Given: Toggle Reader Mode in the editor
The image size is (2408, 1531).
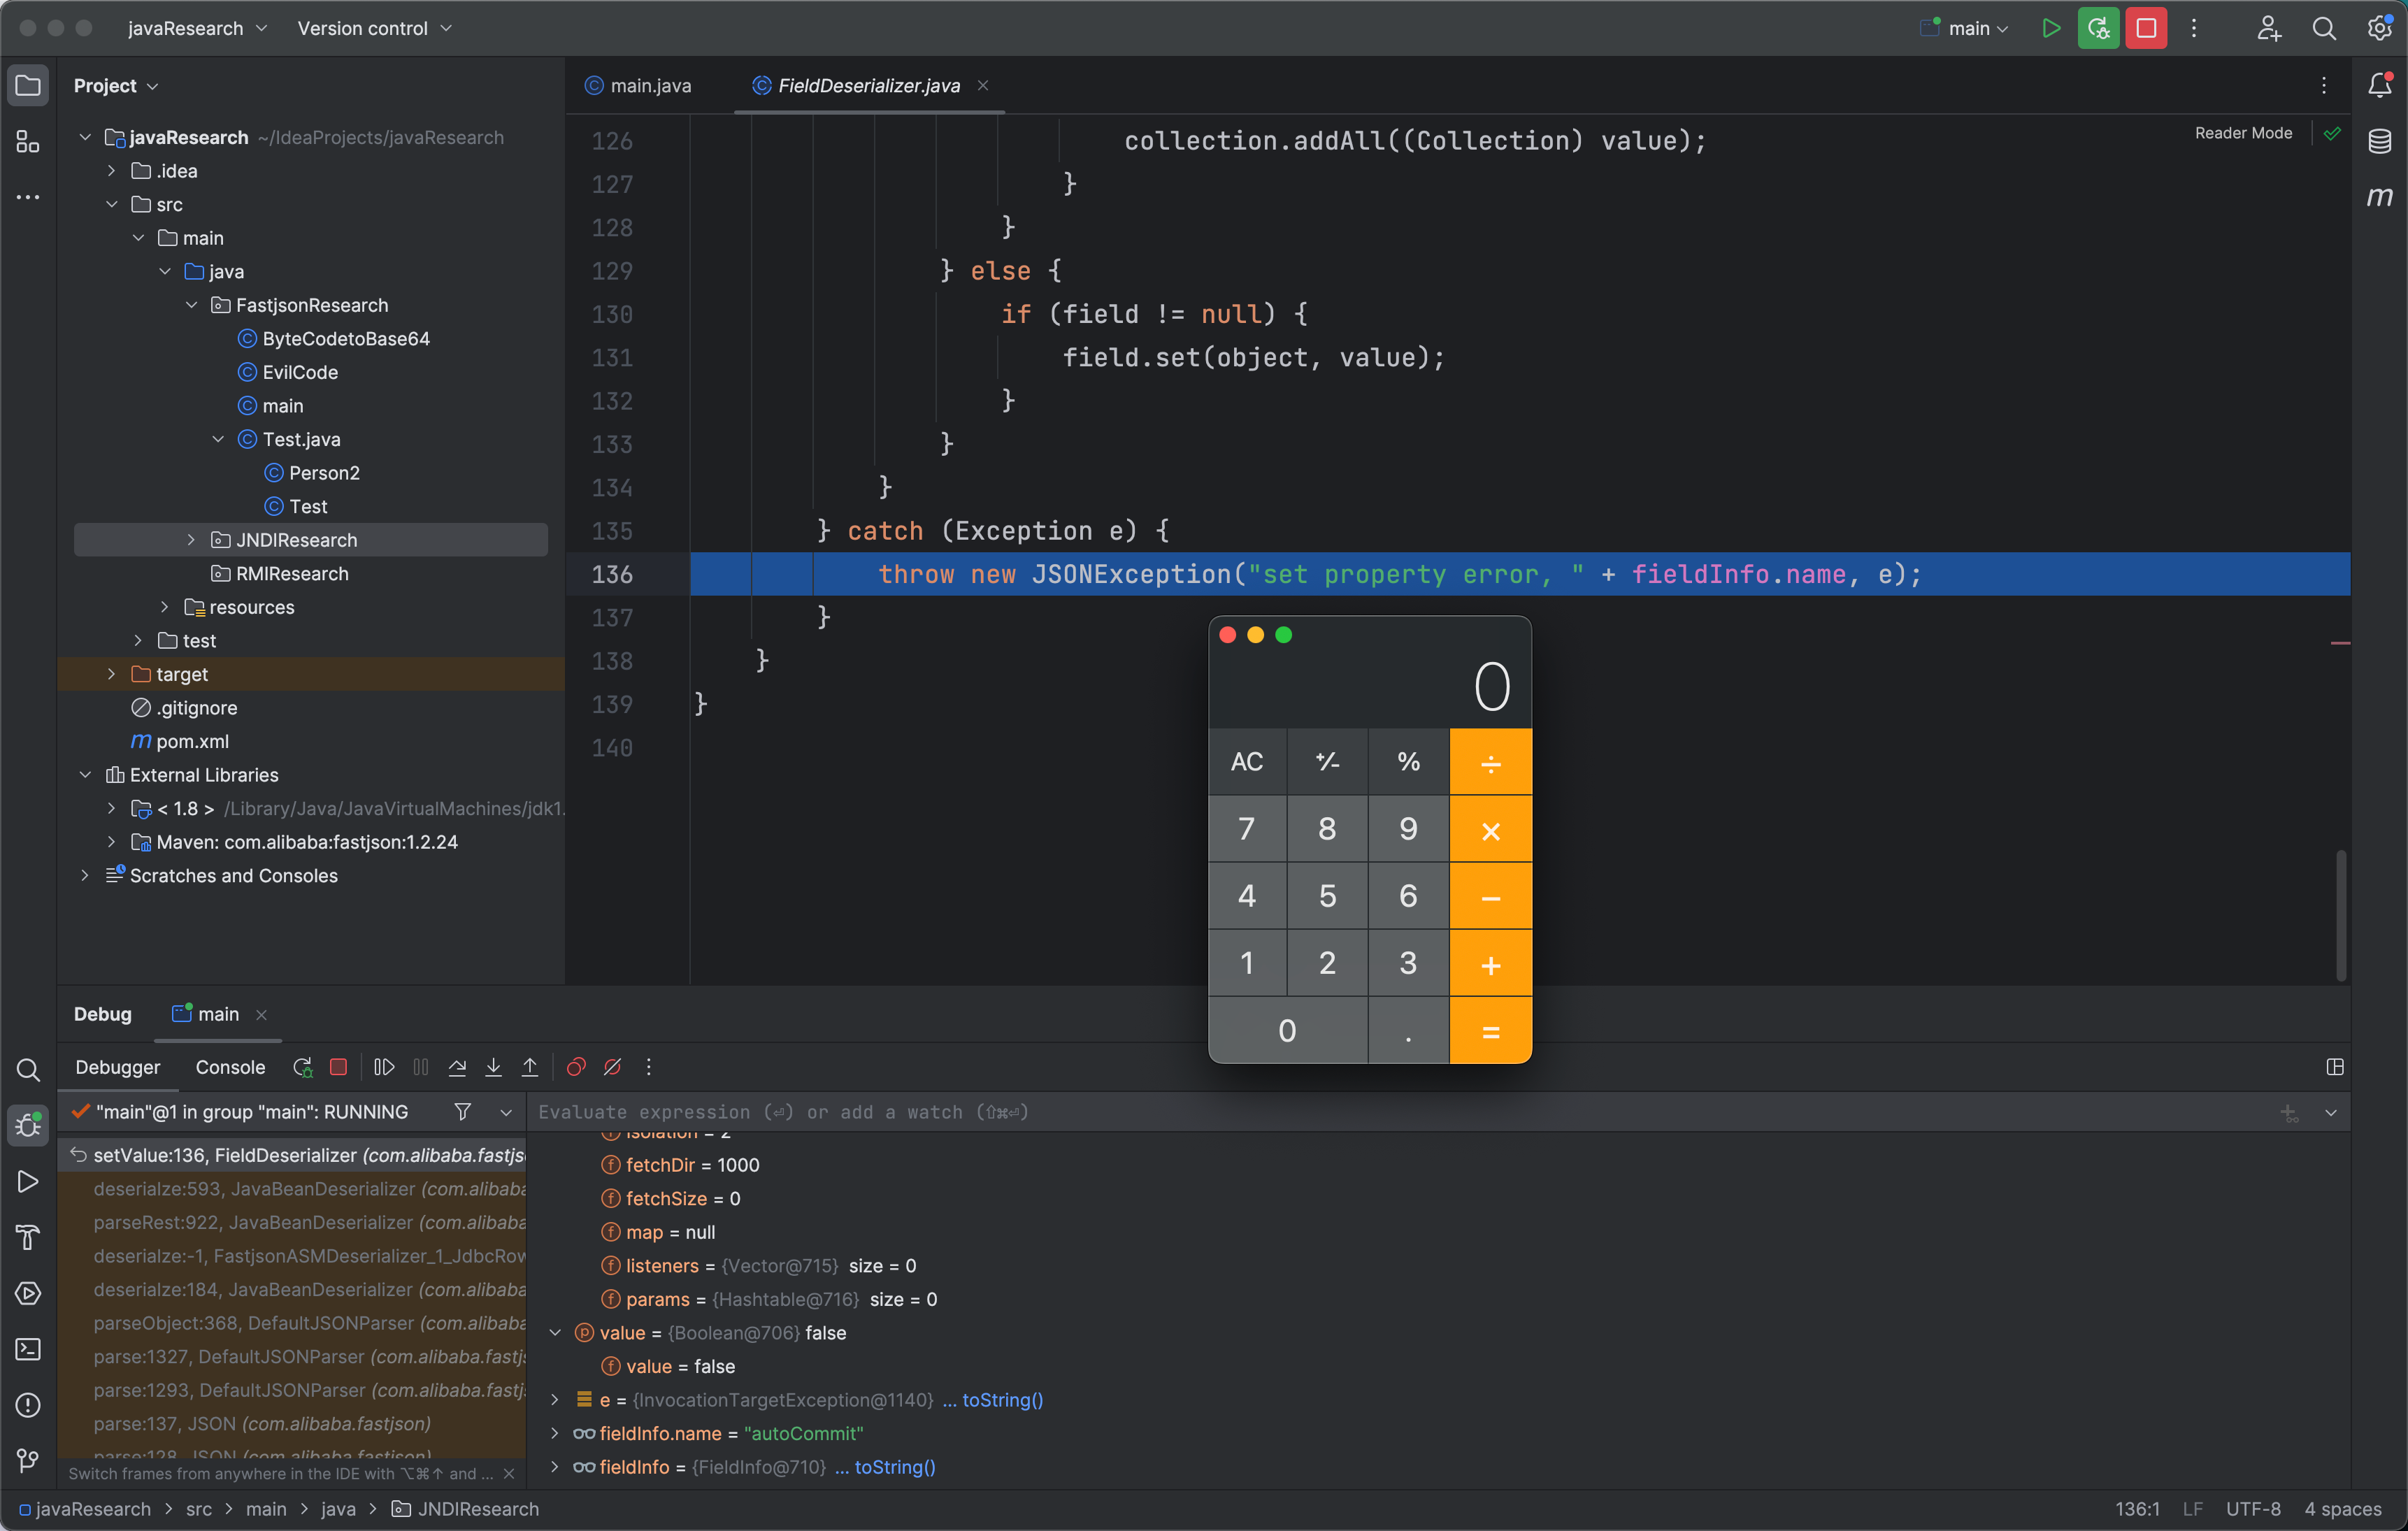Looking at the screenshot, I should pos(2243,133).
